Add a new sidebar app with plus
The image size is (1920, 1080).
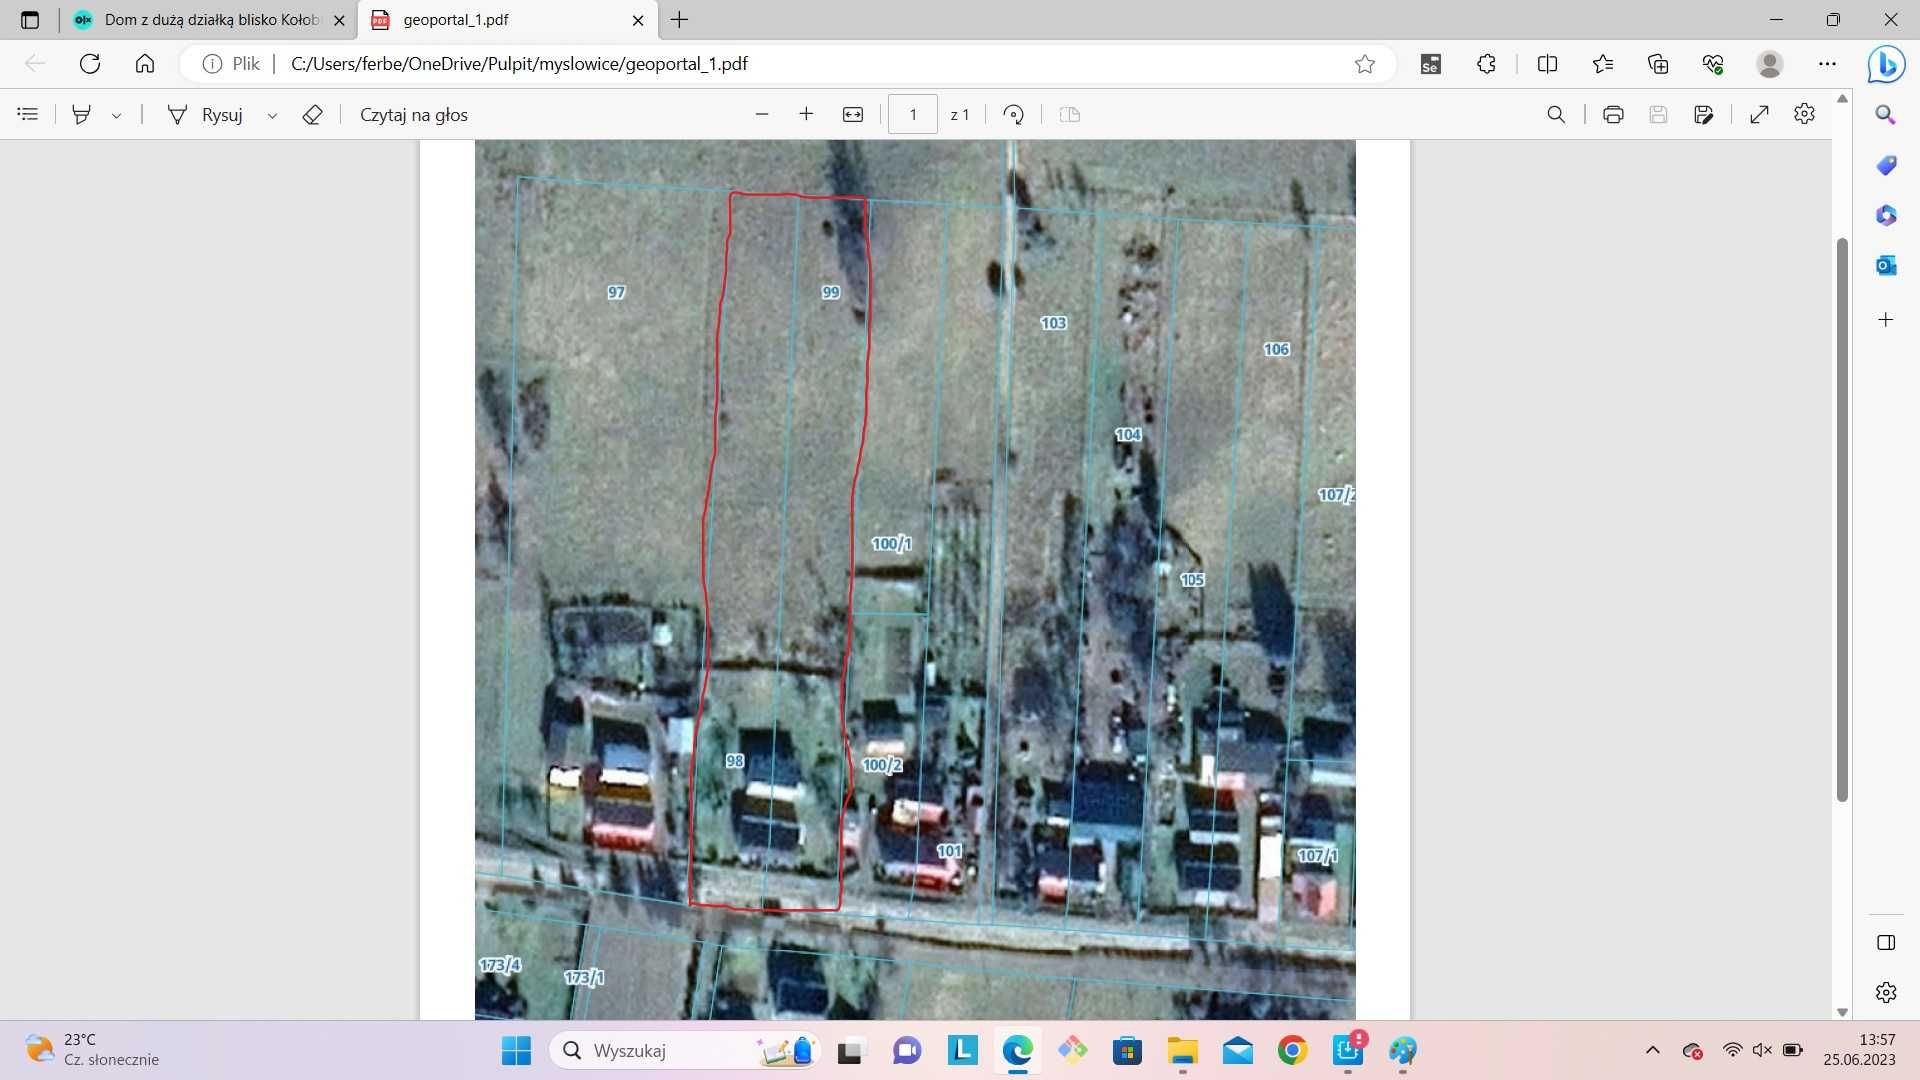click(x=1886, y=320)
